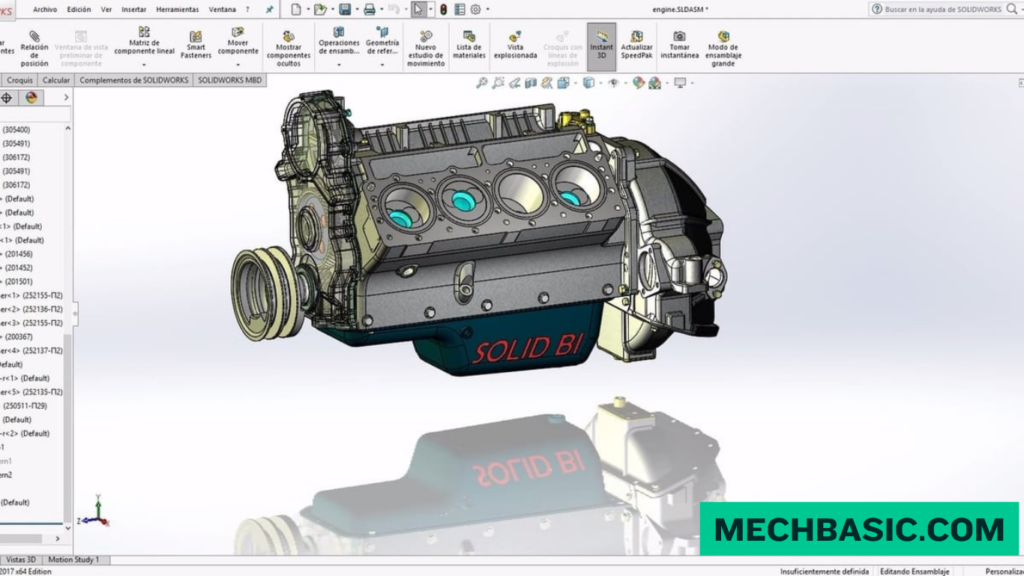1024x576 pixels.
Task: Click Vista explosionada
Action: (515, 44)
